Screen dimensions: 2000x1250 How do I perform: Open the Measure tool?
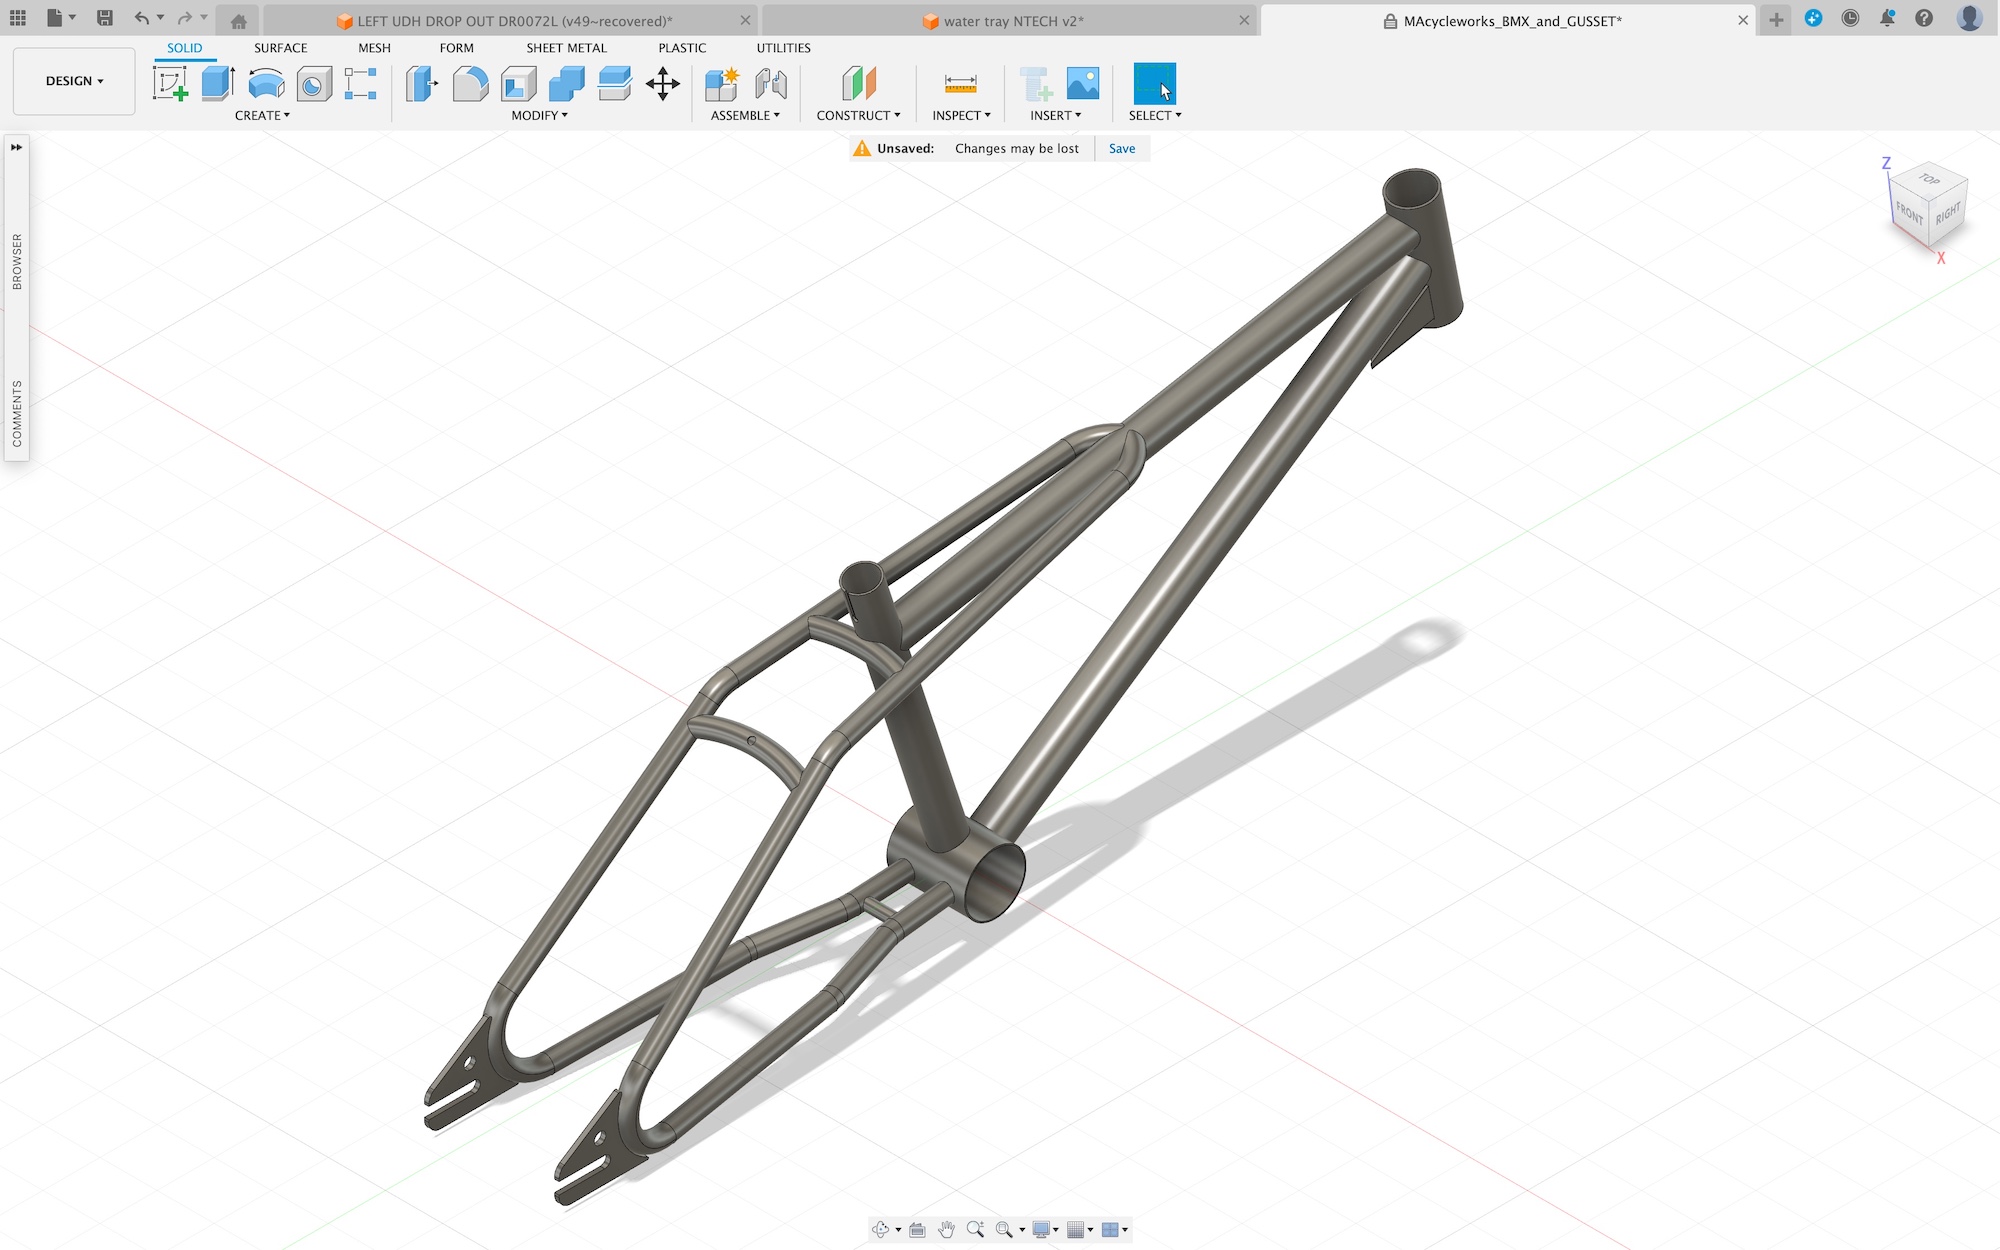click(960, 84)
